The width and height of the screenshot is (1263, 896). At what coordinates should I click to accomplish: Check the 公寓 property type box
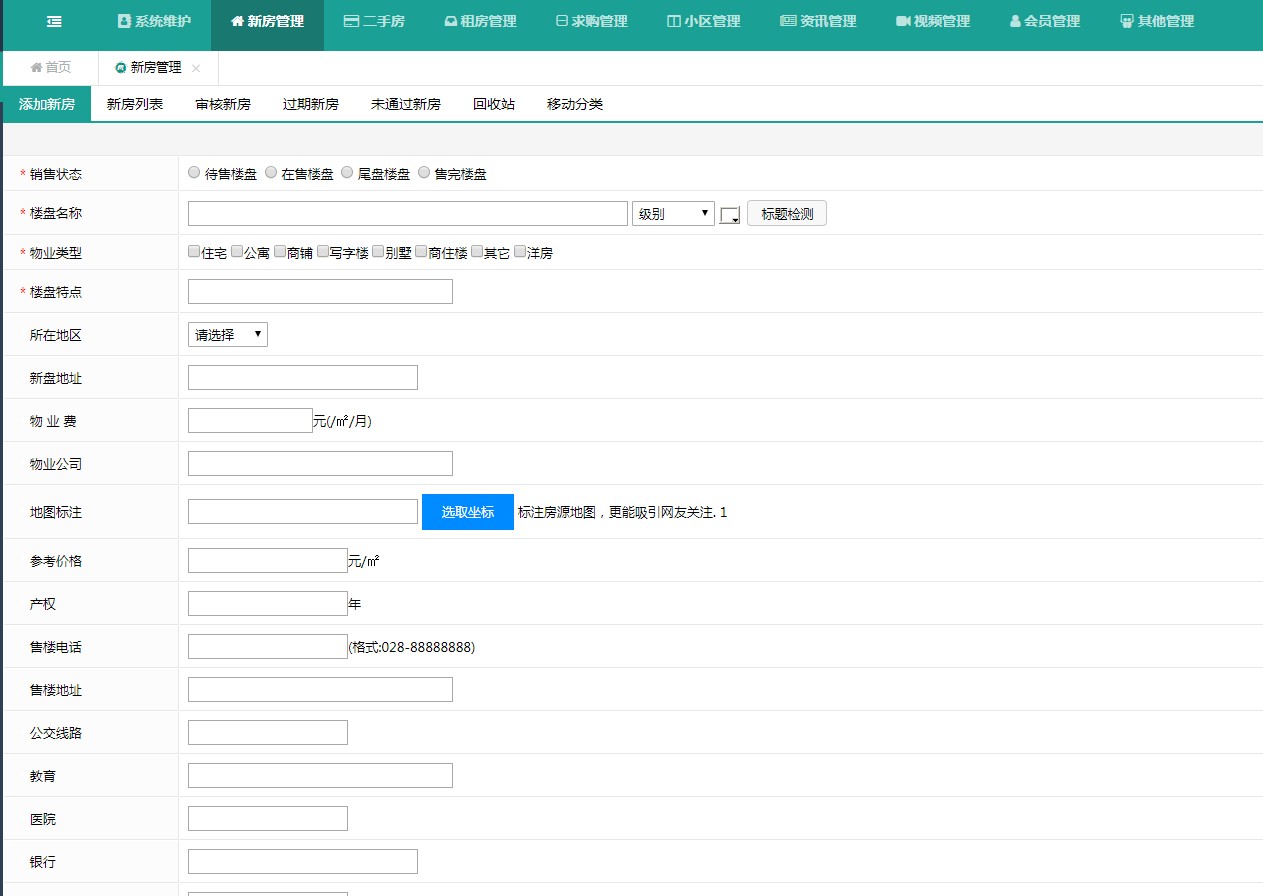tap(237, 252)
